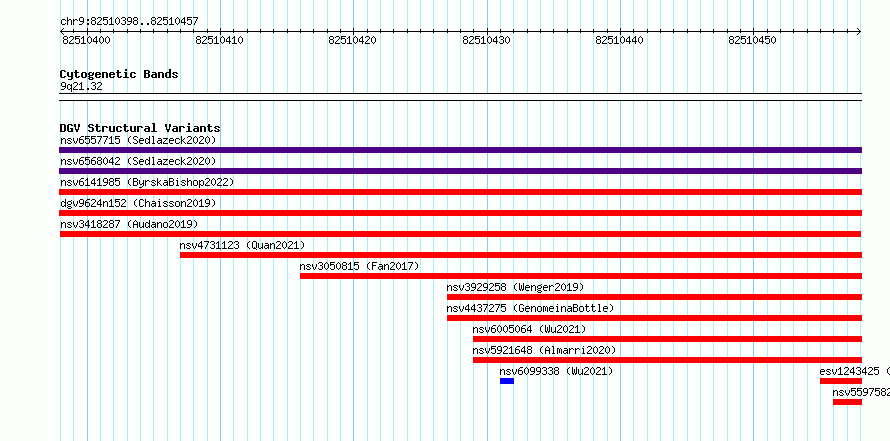Click the nsv6099338 (Wu2021) label
This screenshot has width=890, height=441.
click(556, 371)
